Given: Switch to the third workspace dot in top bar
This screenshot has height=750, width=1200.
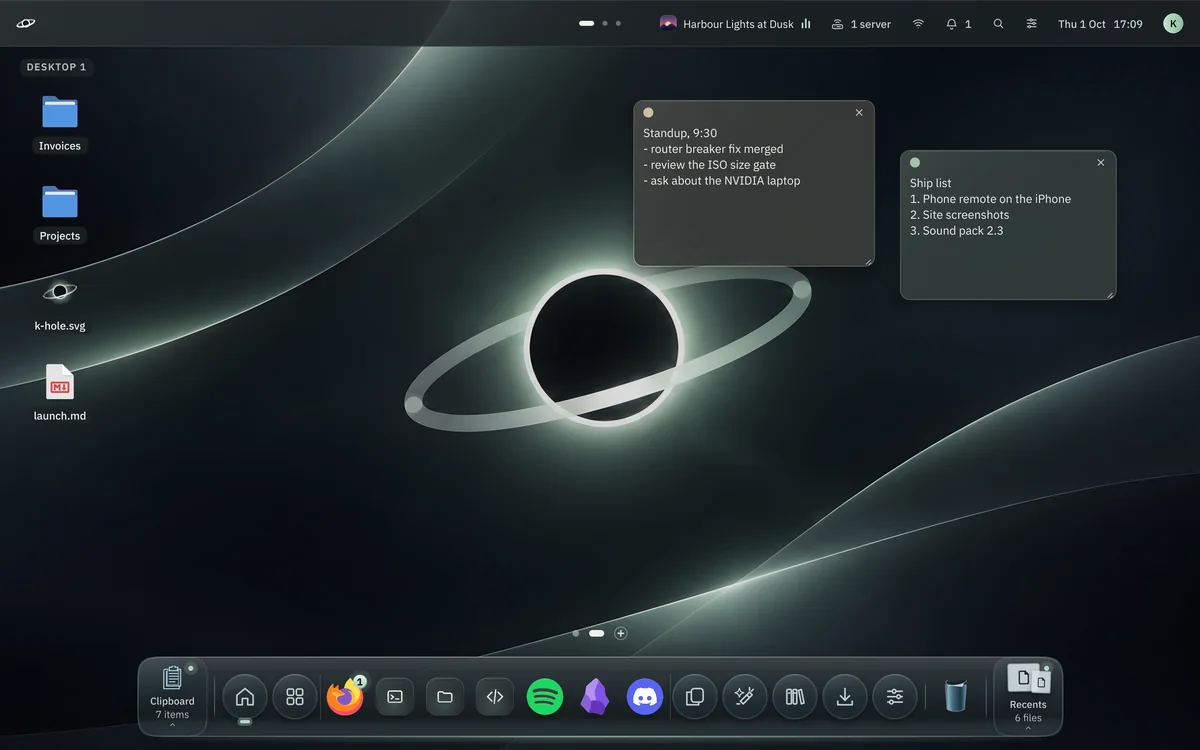Looking at the screenshot, I should point(618,23).
